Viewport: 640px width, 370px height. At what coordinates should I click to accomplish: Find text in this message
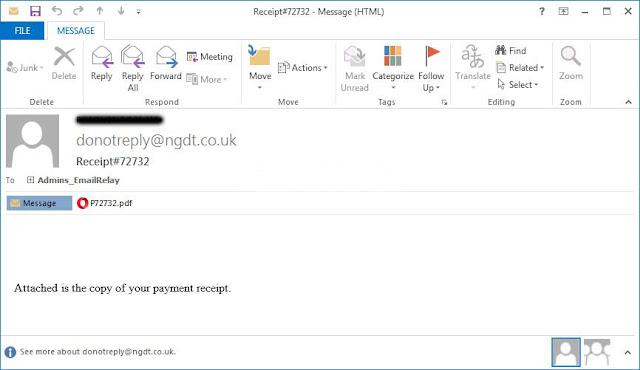click(511, 51)
